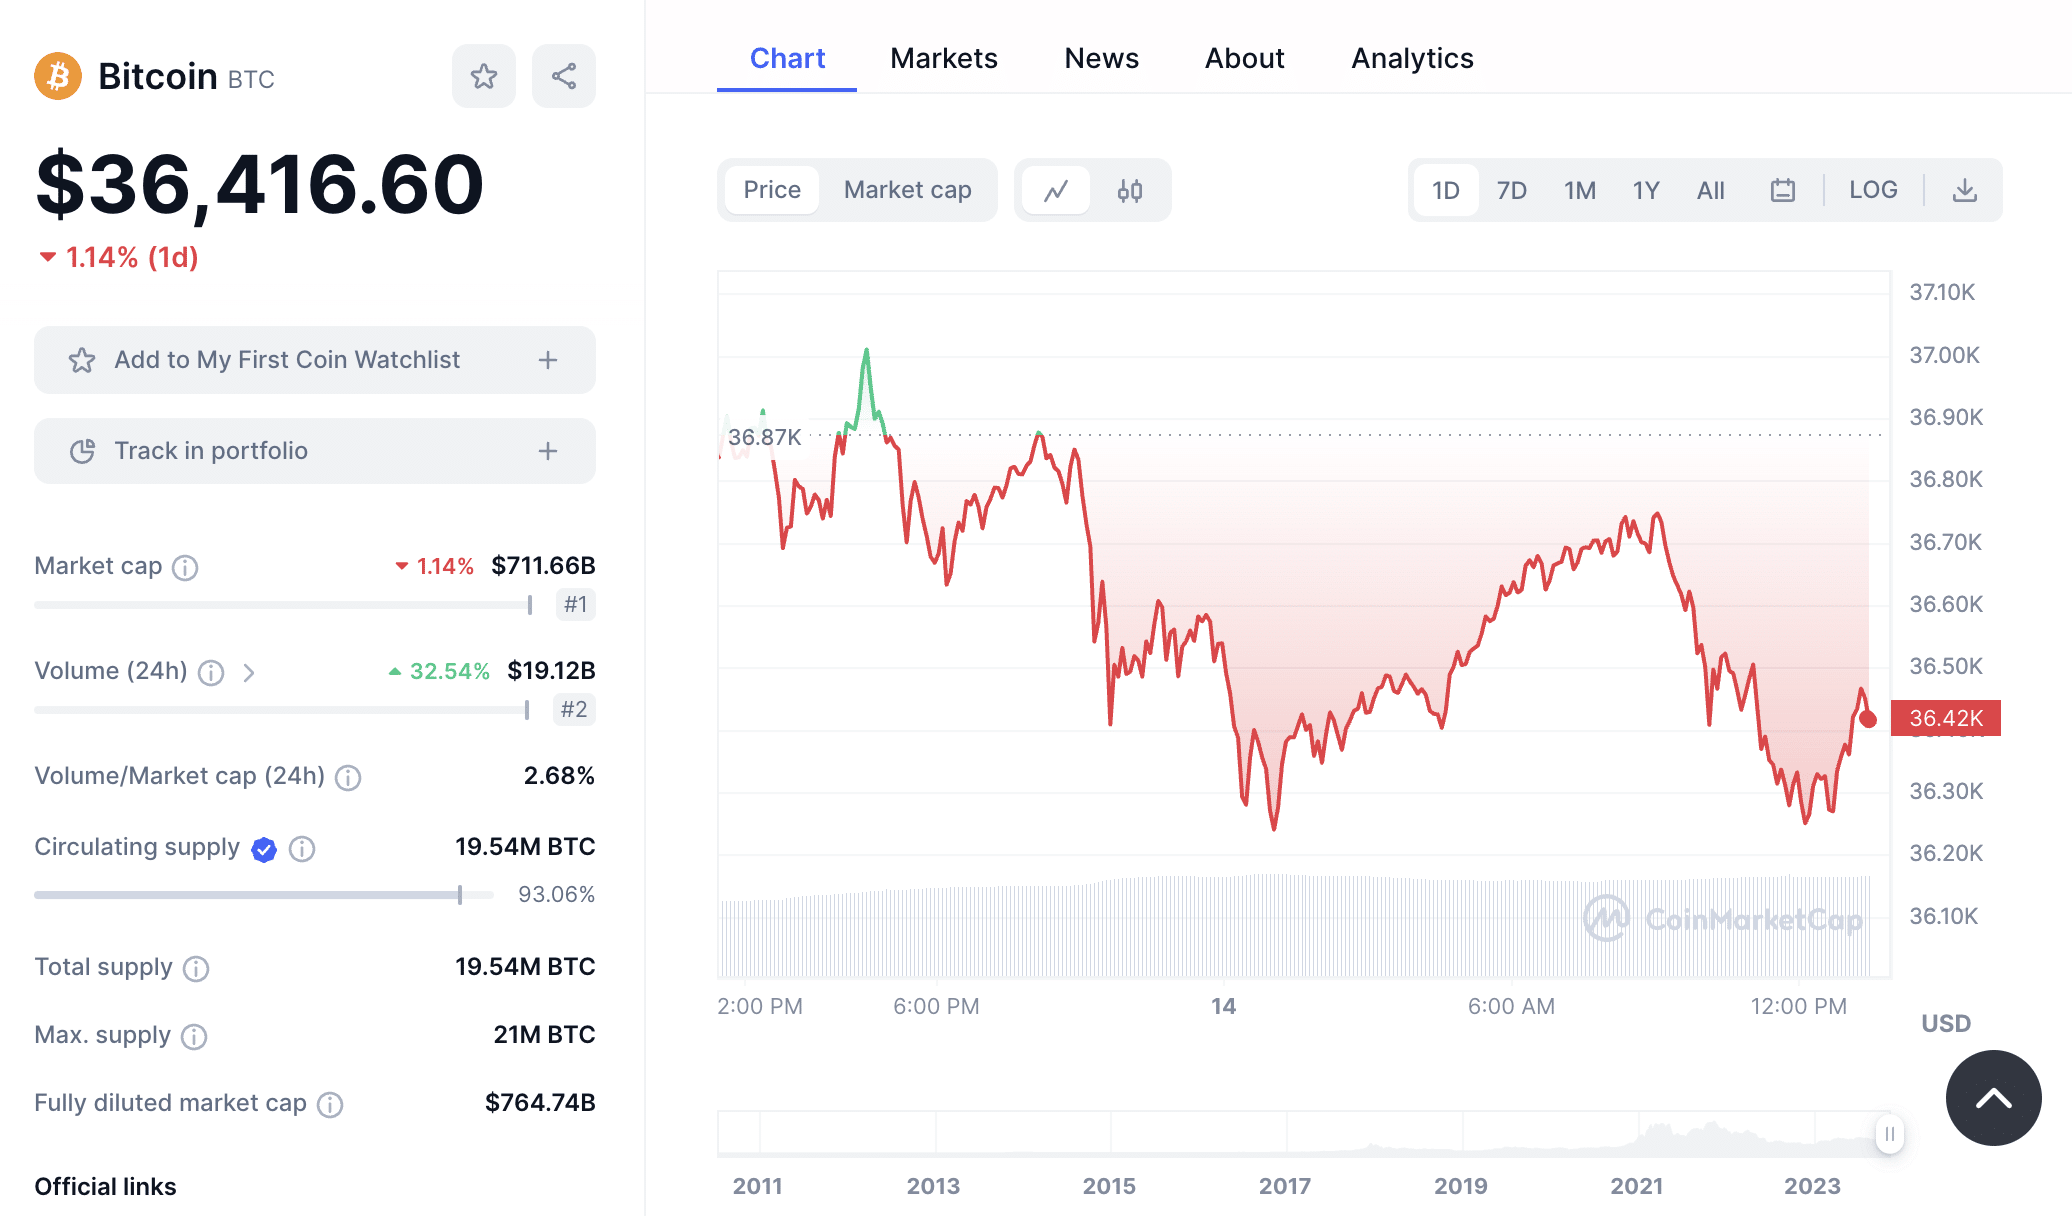Click the $36,416.60 price text
Screen dimensions: 2072x1216
click(260, 184)
